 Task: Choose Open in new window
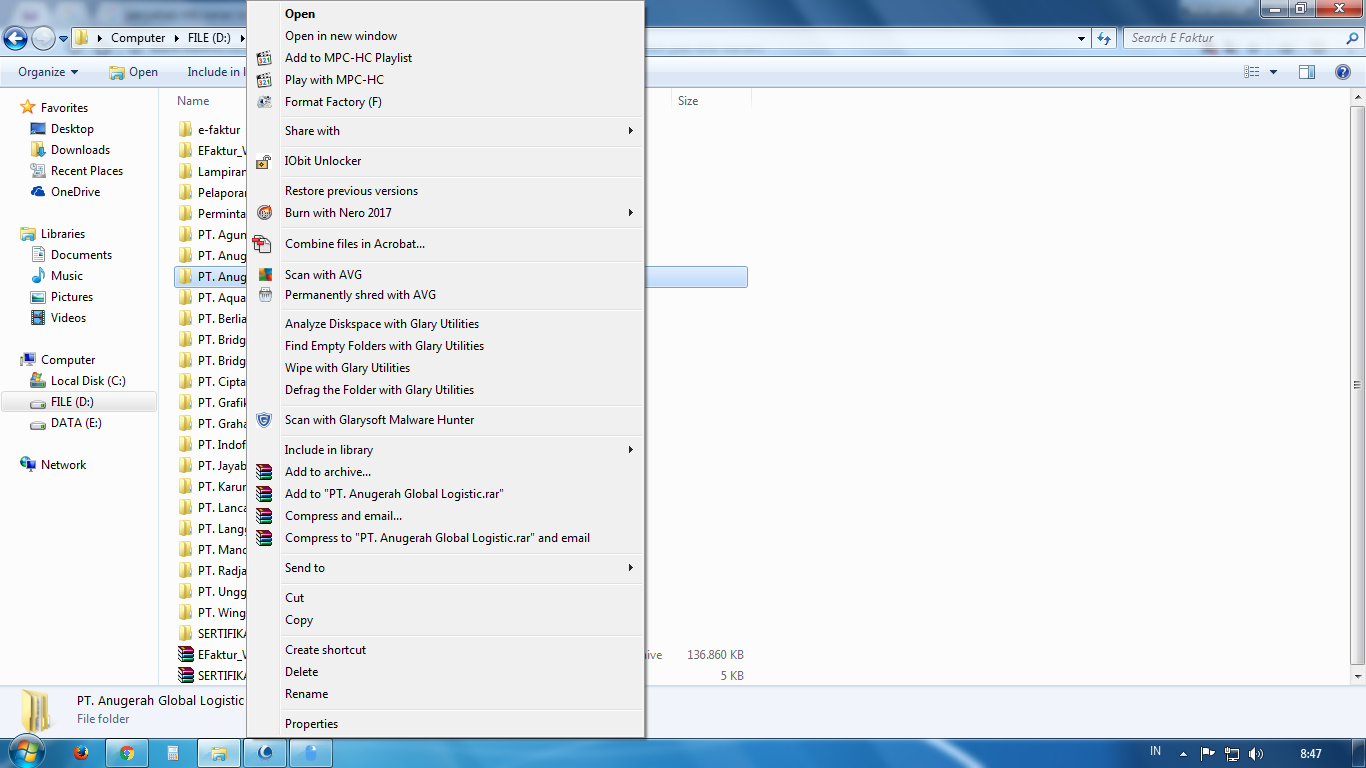click(x=341, y=36)
